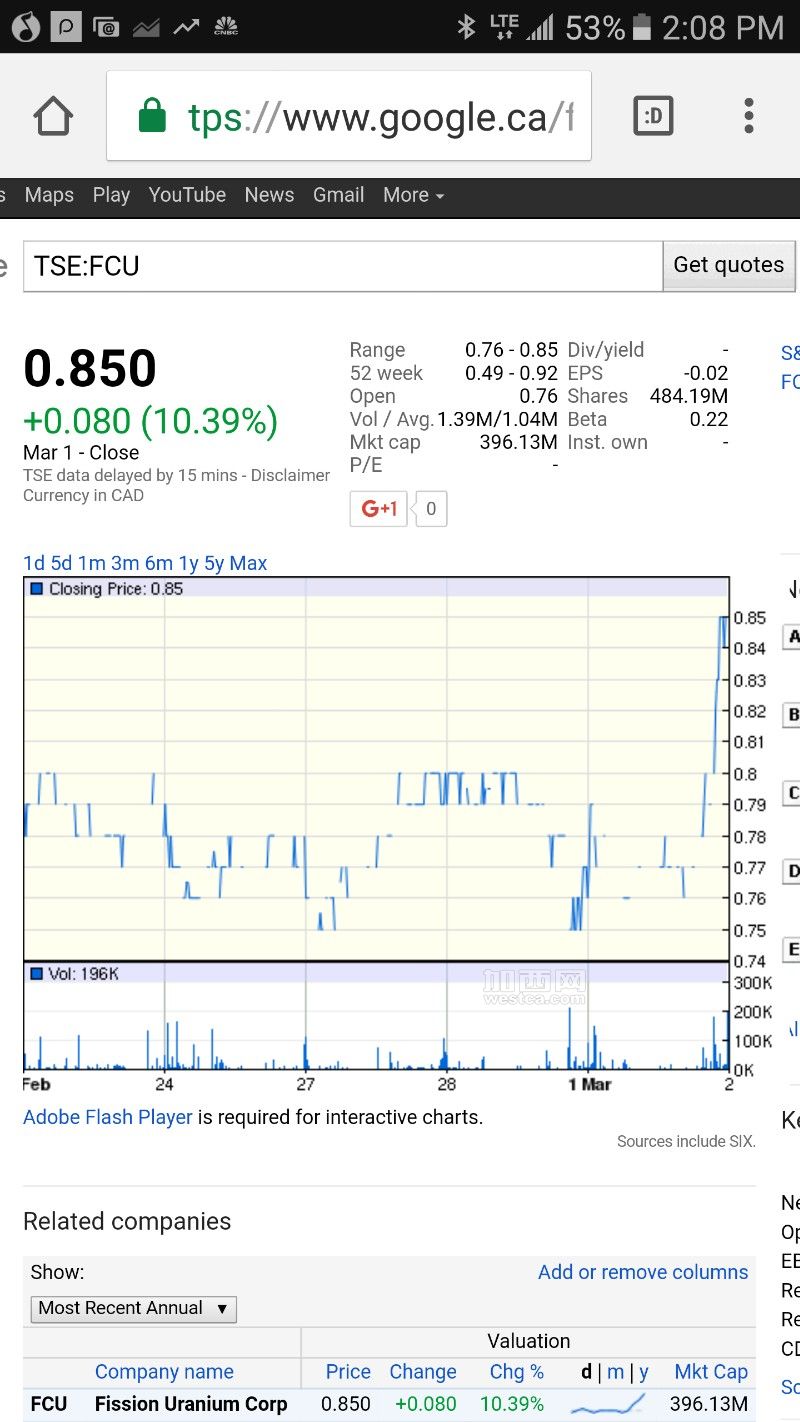Click the 0.850 current price
This screenshot has width=800, height=1422.
90,368
